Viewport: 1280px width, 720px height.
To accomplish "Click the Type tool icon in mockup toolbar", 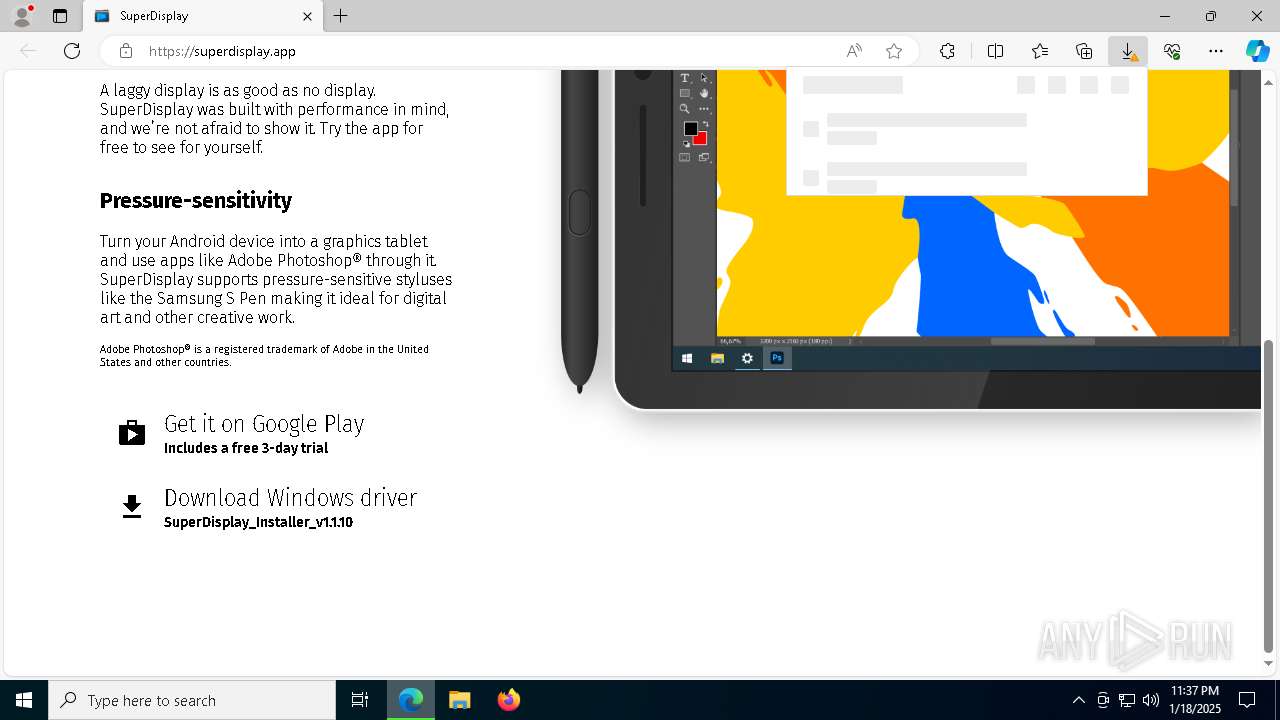I will pyautogui.click(x=685, y=78).
